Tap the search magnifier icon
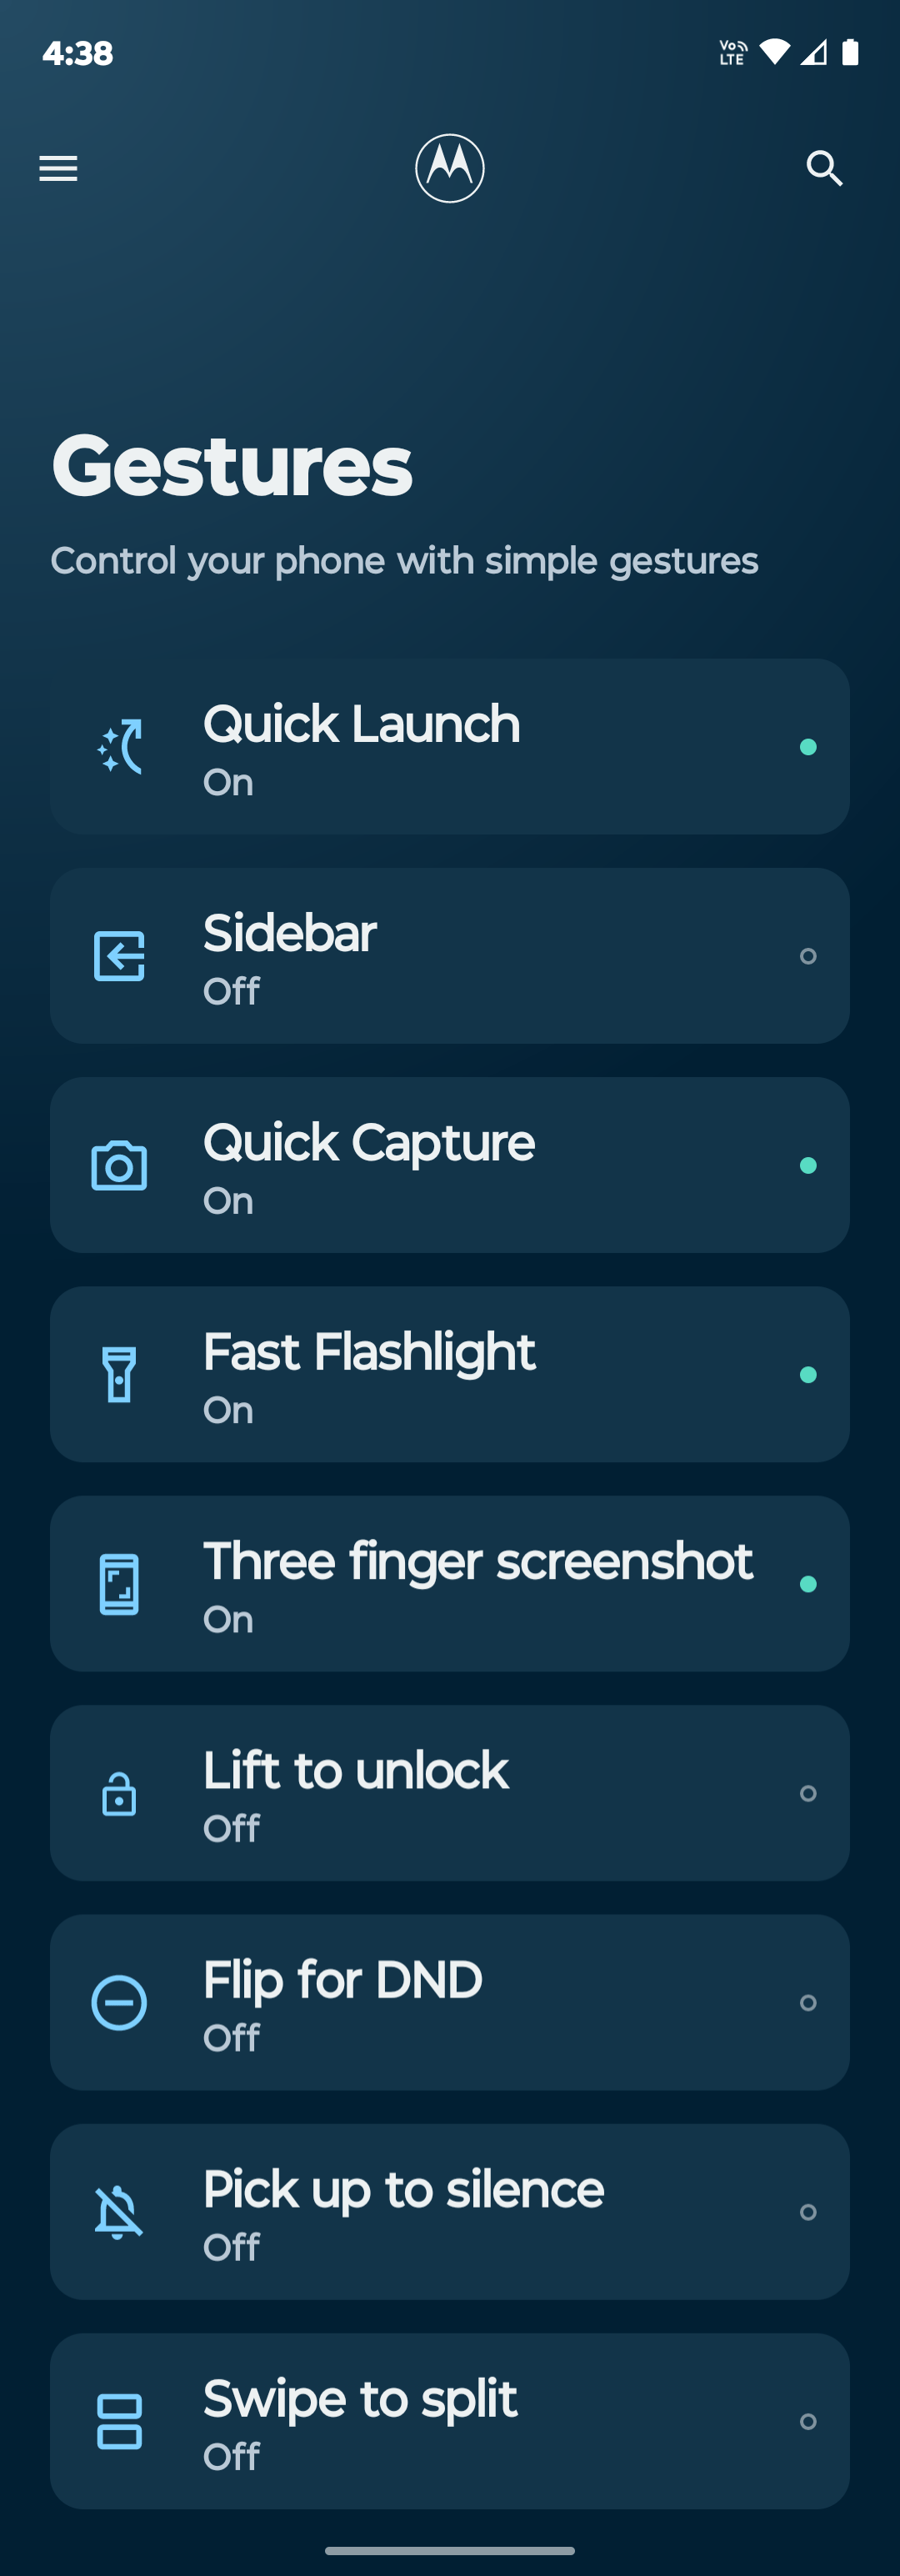Image resolution: width=900 pixels, height=2576 pixels. click(825, 168)
